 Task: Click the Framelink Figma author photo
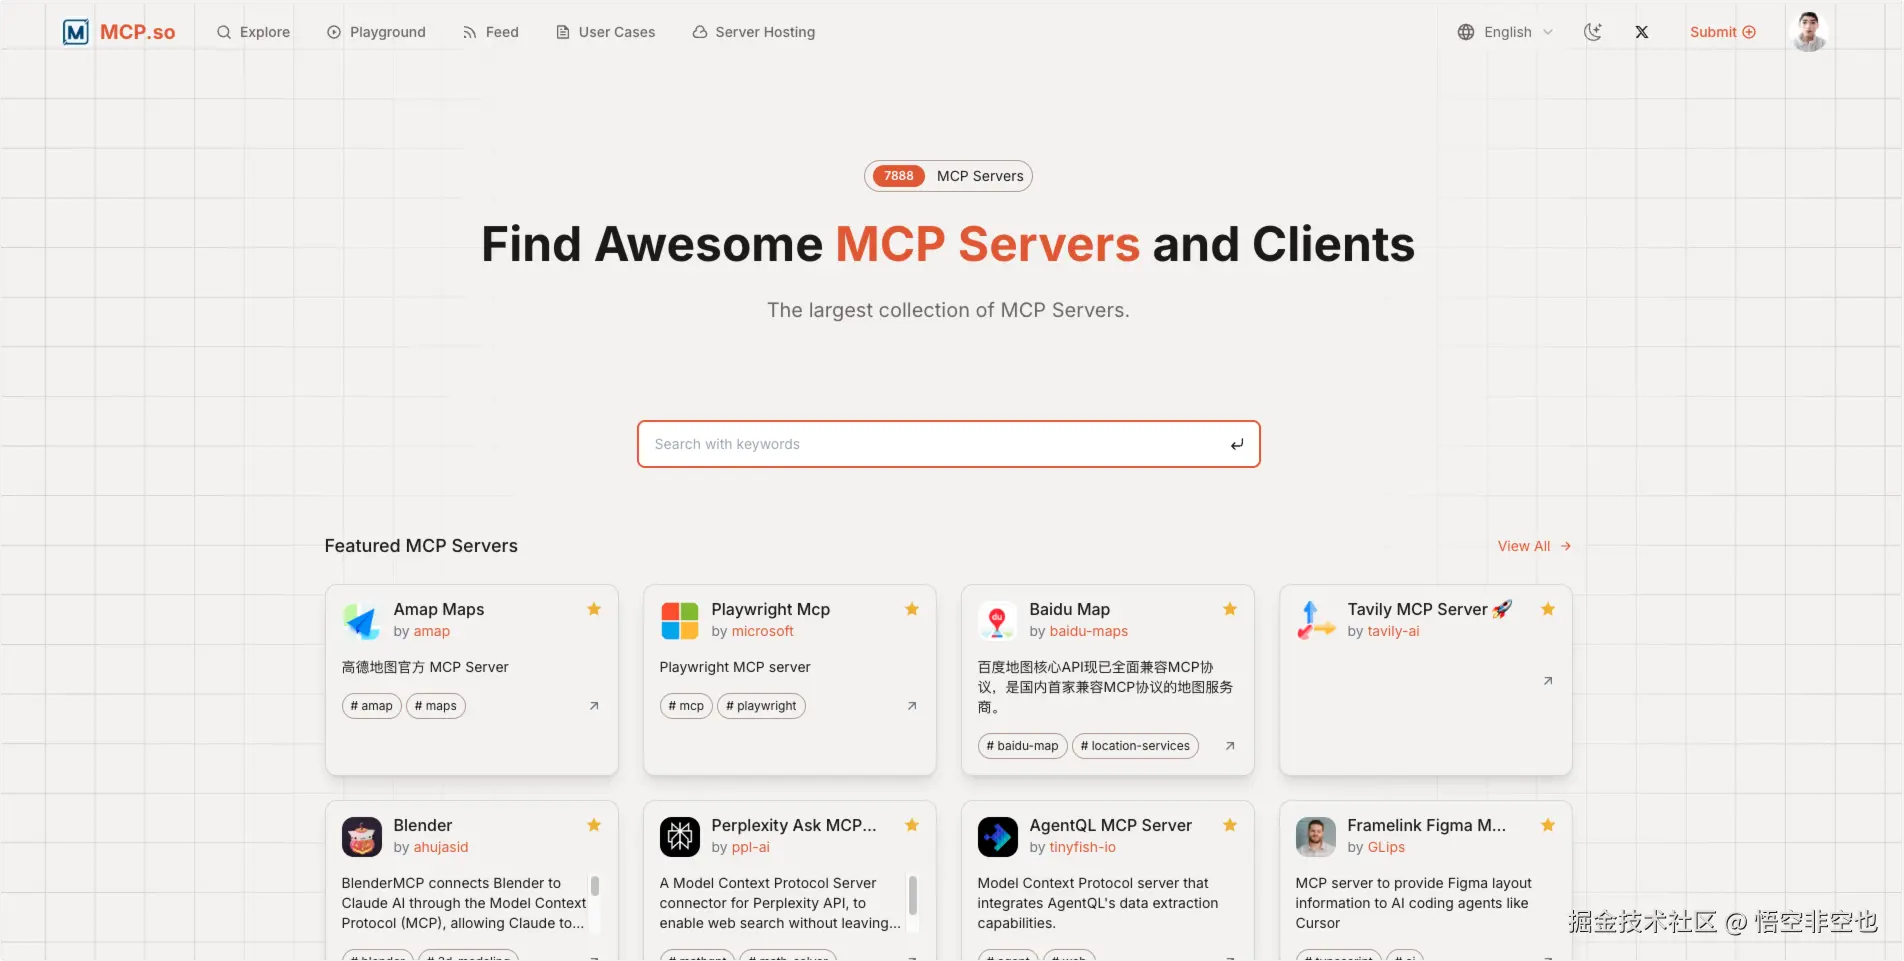(1316, 837)
